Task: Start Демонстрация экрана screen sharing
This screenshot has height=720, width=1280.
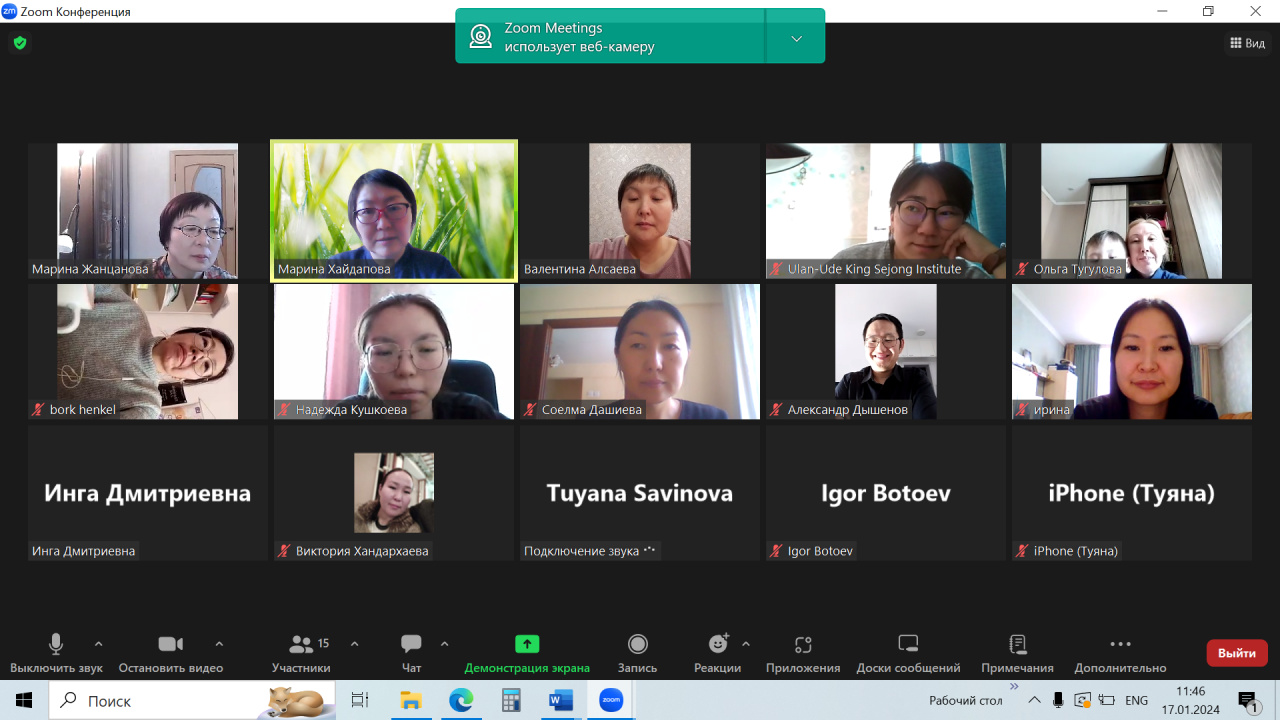Action: point(527,645)
